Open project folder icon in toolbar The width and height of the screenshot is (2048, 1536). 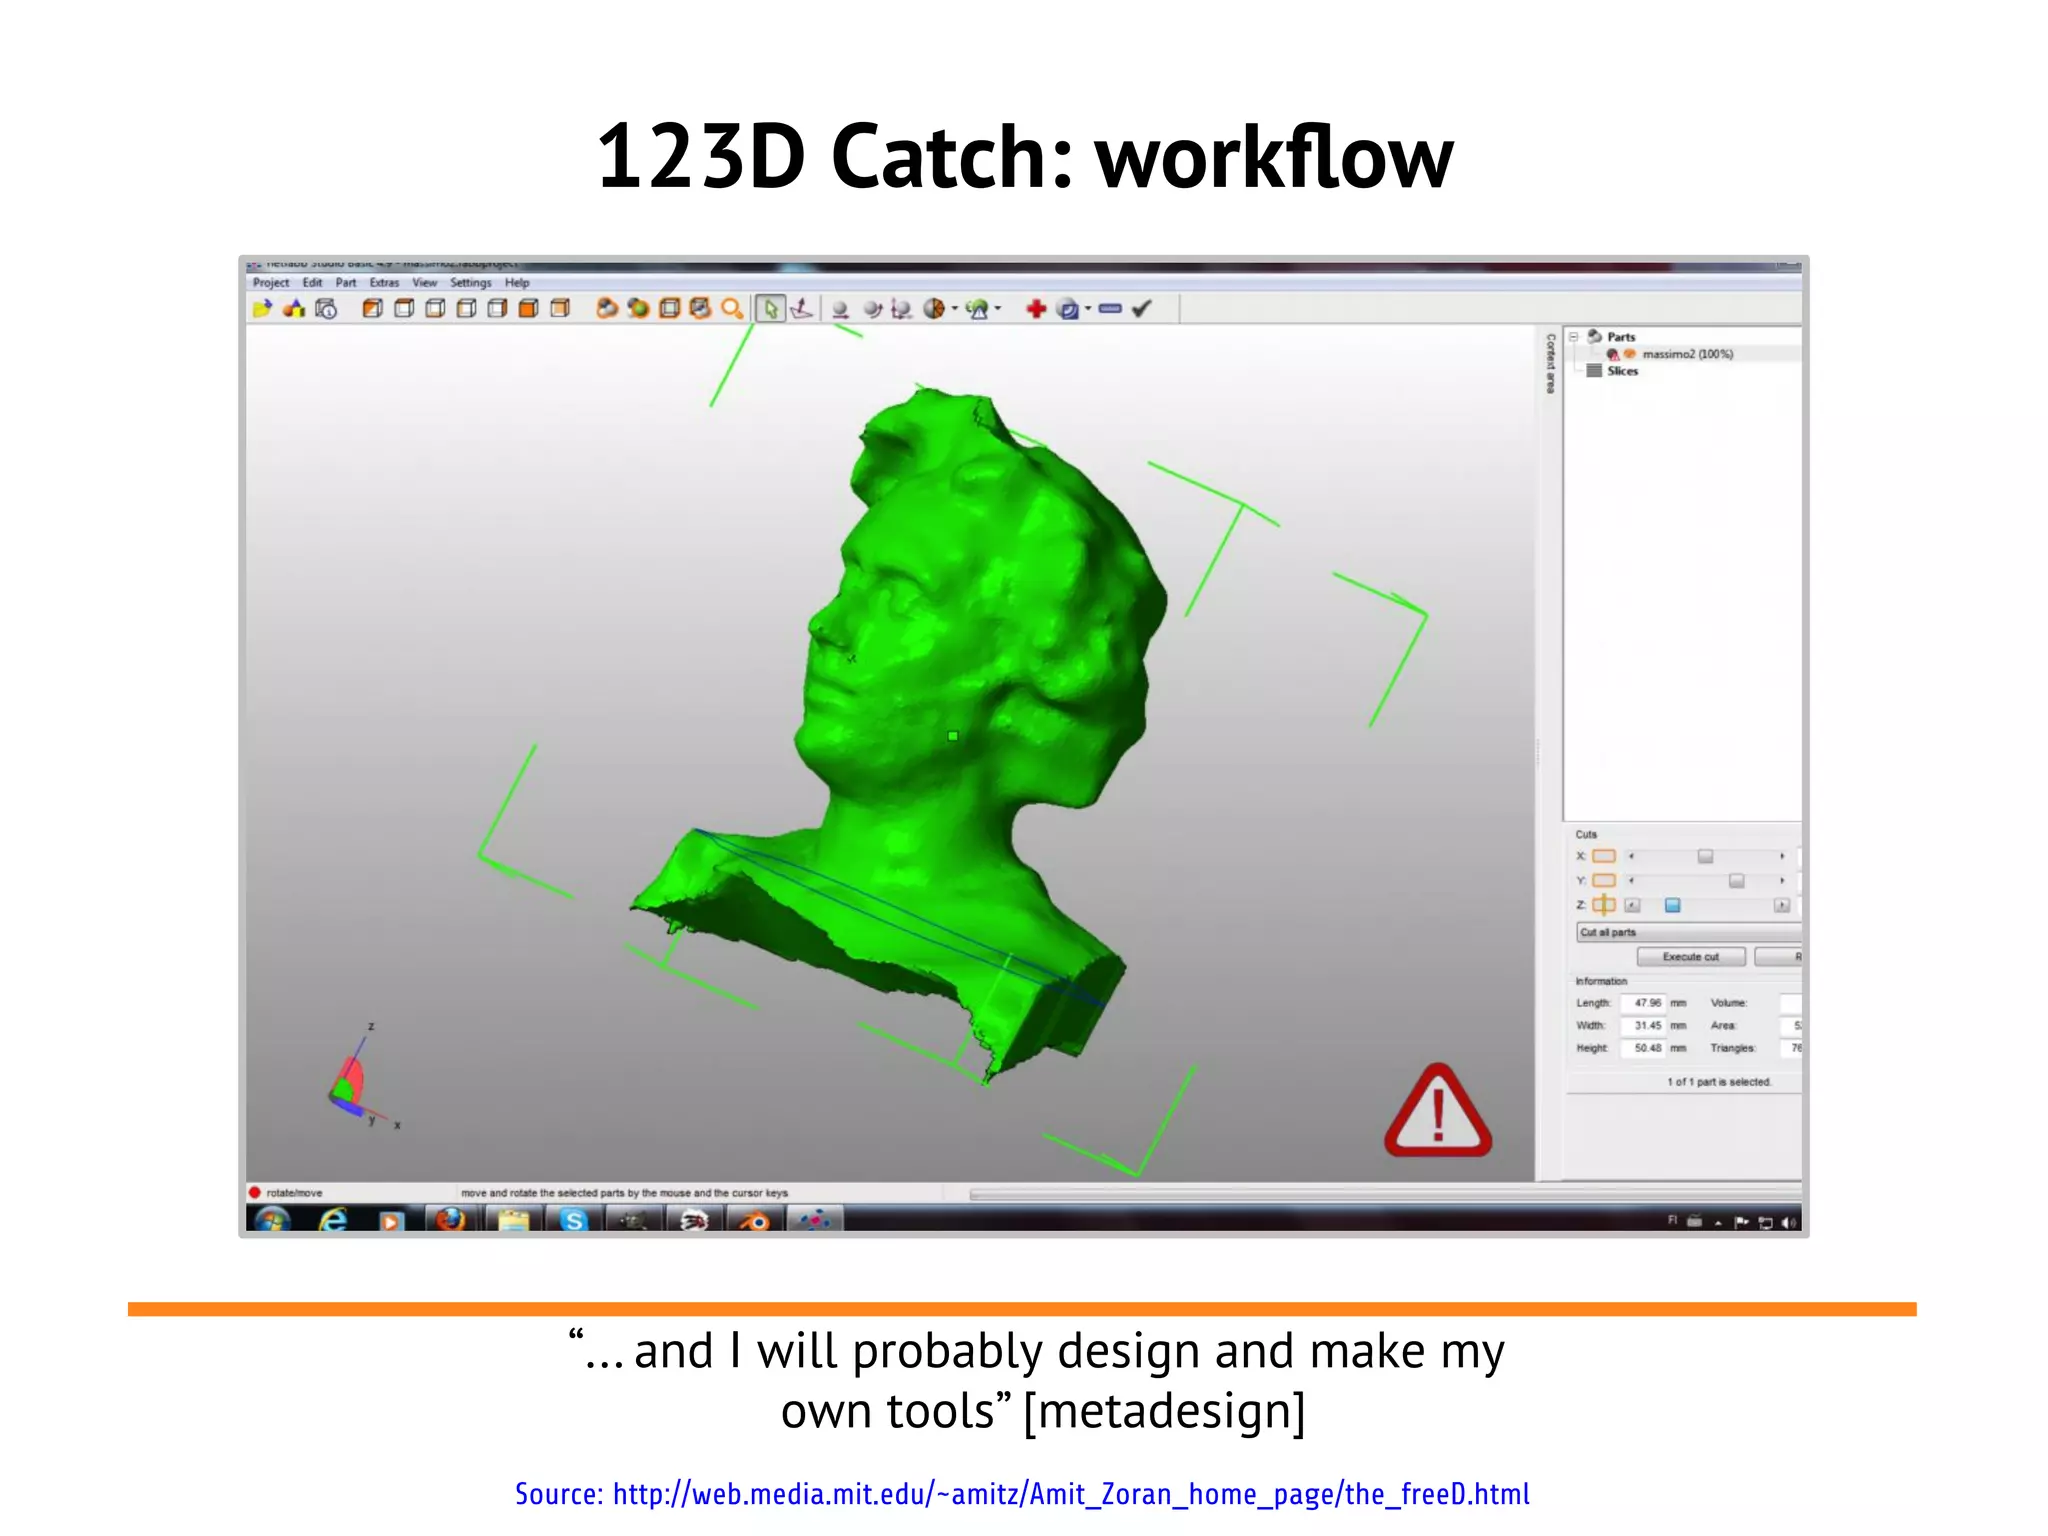(x=262, y=309)
